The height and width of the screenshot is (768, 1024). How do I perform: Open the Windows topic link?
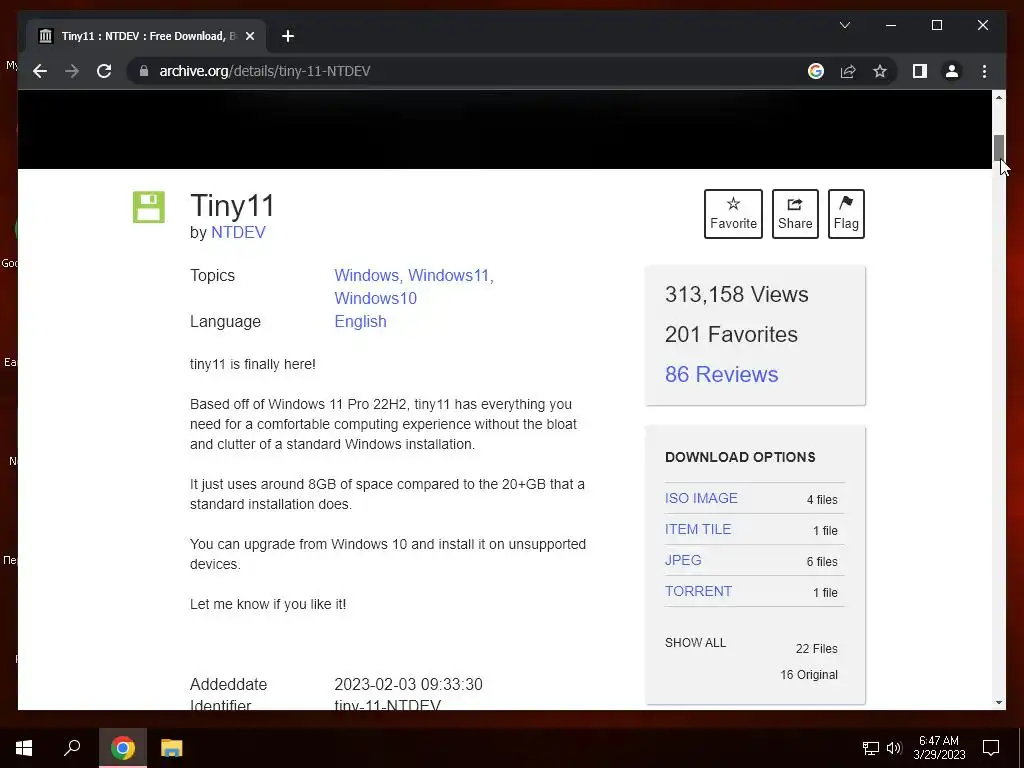pyautogui.click(x=366, y=276)
